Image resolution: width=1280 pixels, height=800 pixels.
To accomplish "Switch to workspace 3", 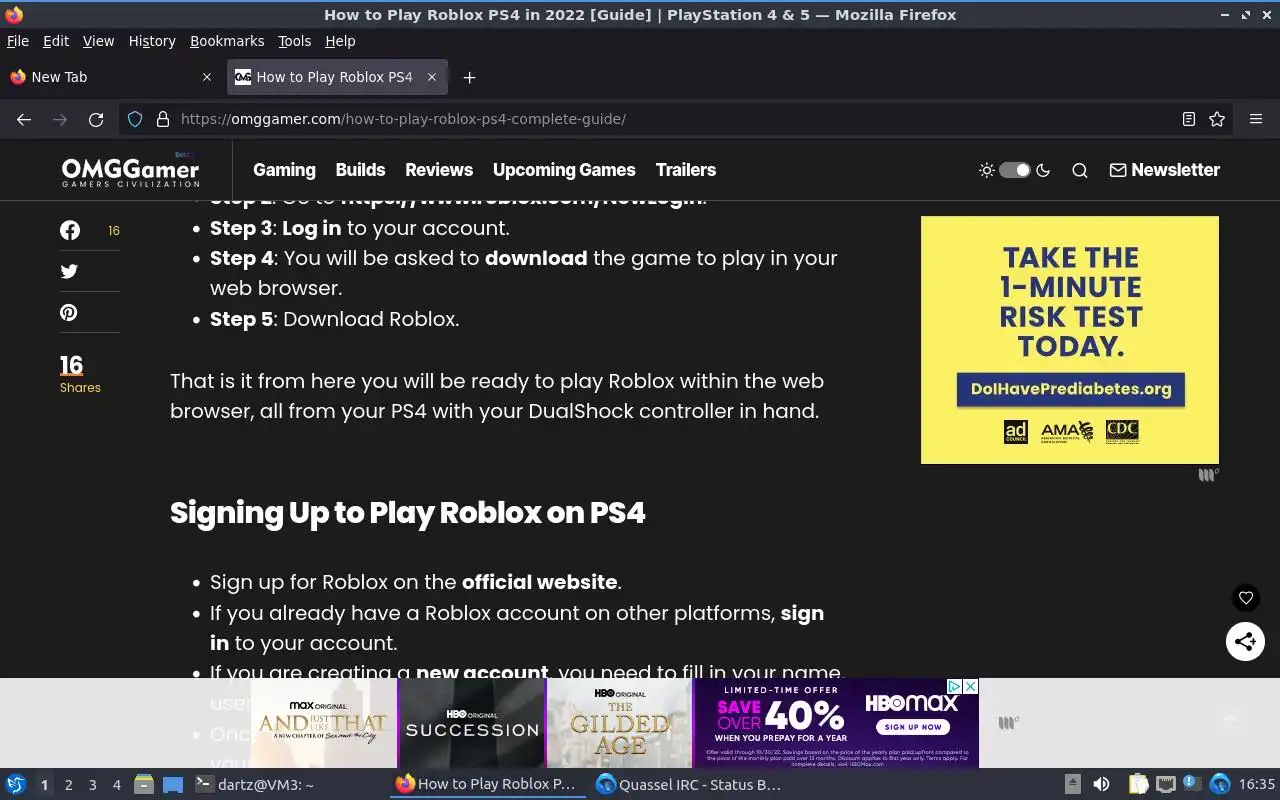I will click(x=93, y=785).
